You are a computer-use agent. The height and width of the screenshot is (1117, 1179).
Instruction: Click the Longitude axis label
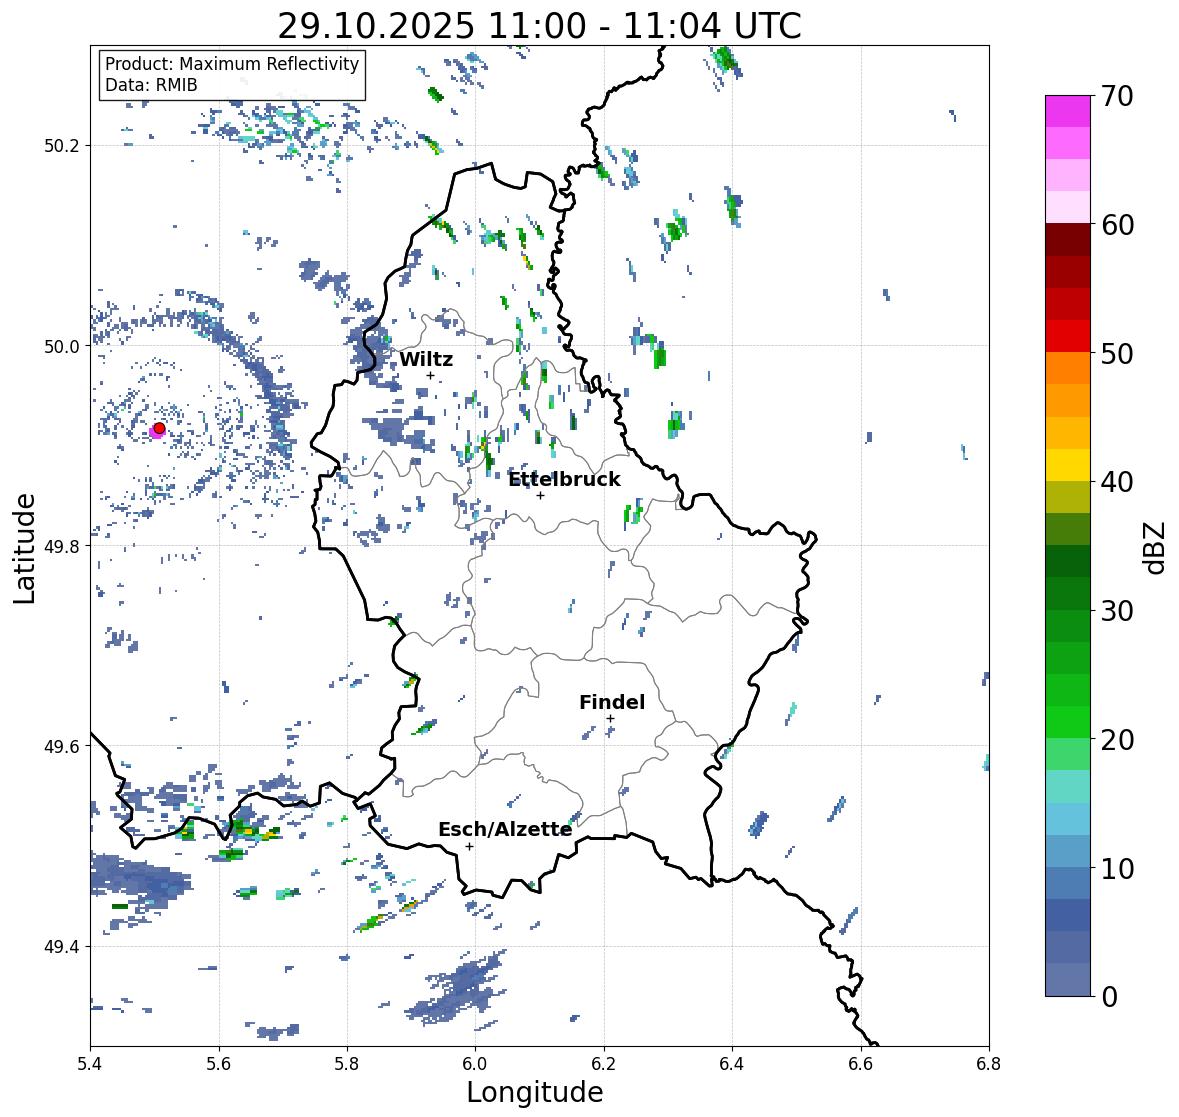click(x=535, y=1092)
